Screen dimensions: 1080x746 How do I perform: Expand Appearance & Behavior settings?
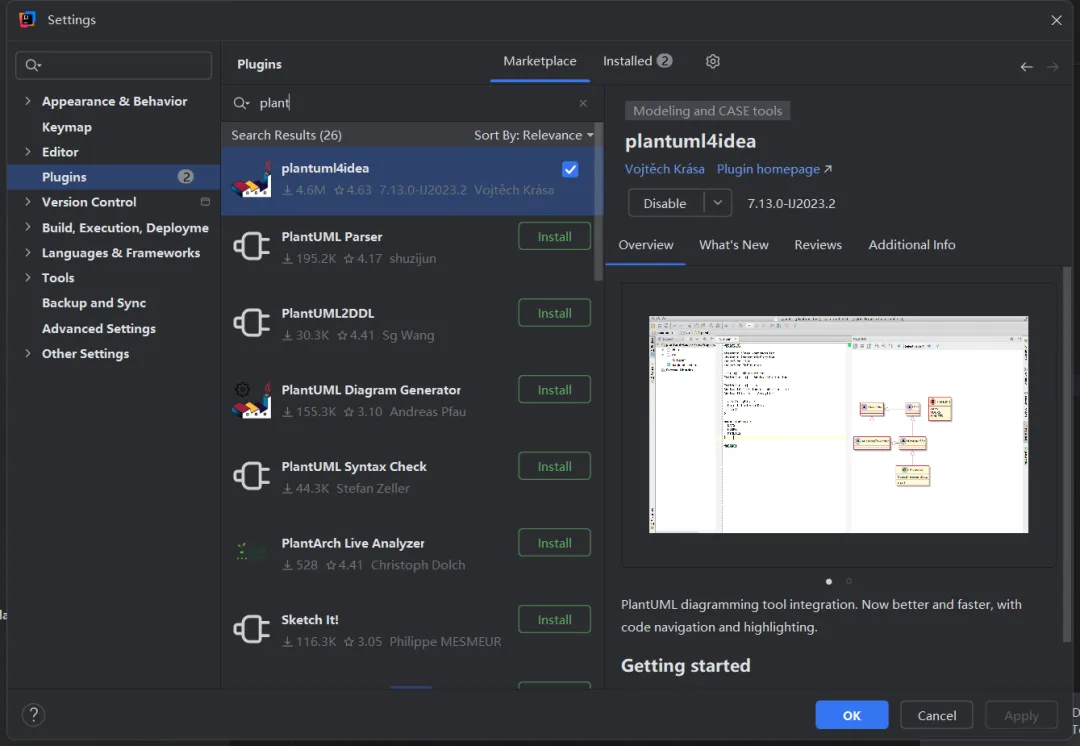point(28,101)
